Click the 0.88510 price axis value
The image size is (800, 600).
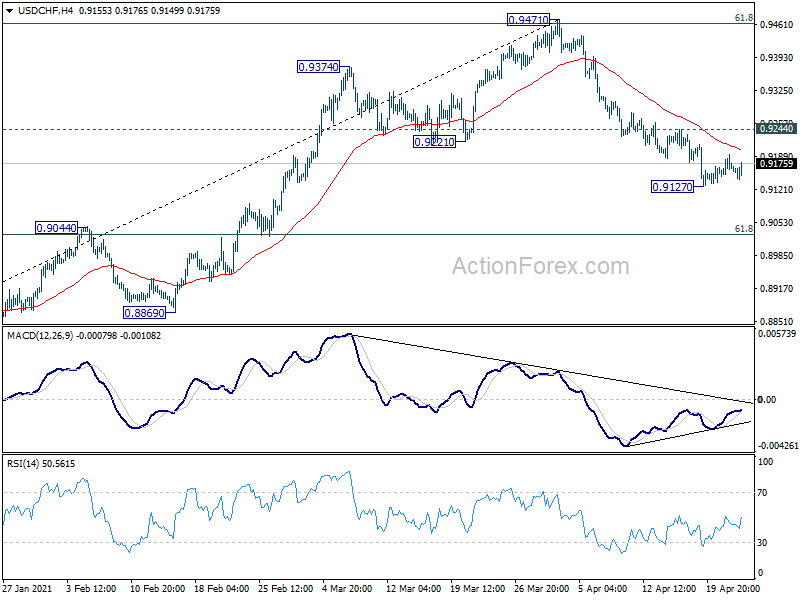777,321
